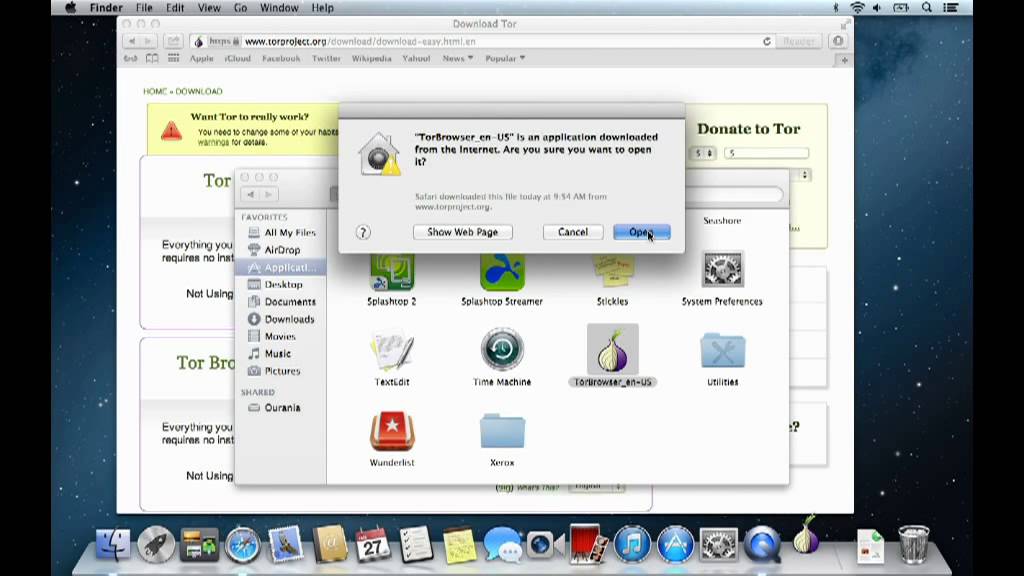Open the Mail stamp icon in Dock
The image size is (1024, 576).
pyautogui.click(x=286, y=545)
